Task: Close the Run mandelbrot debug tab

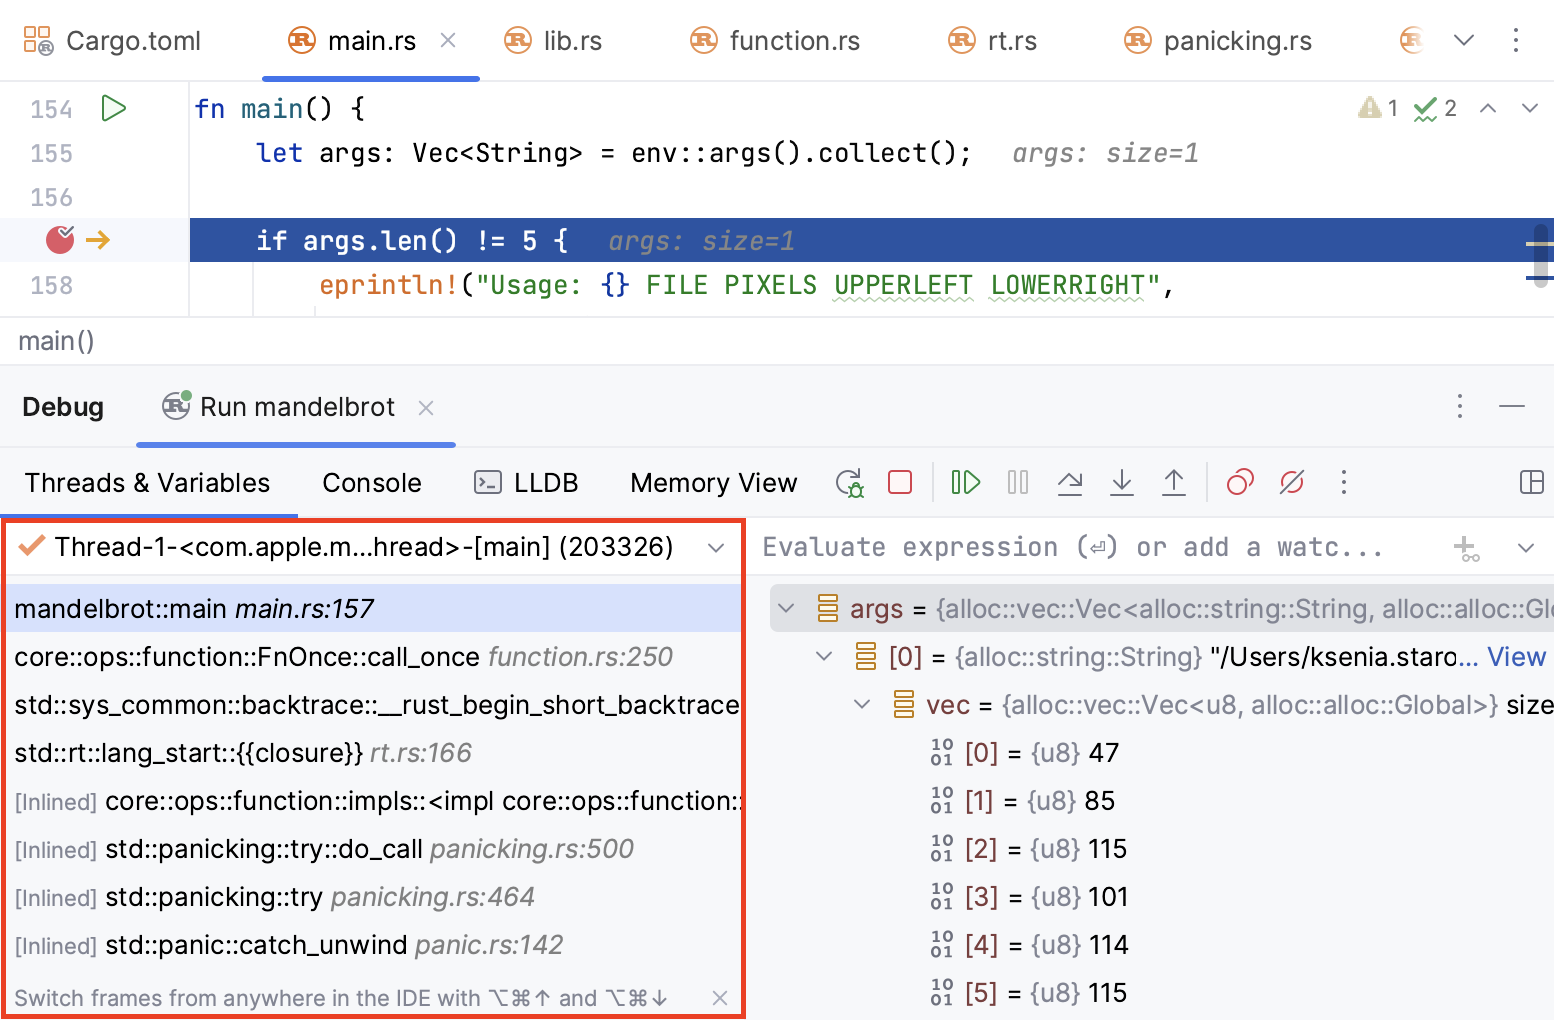Action: click(x=426, y=408)
